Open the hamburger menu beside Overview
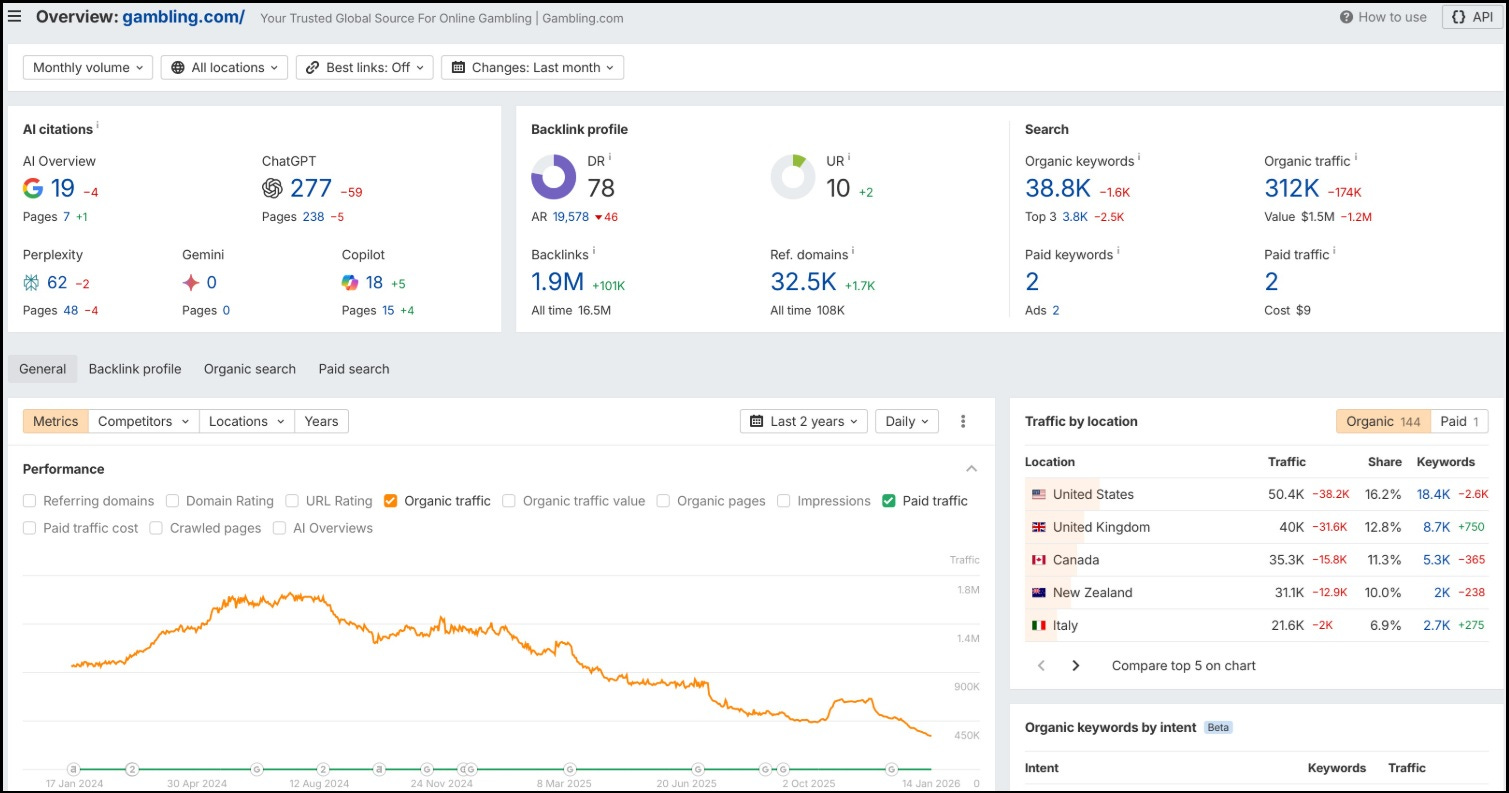 15,16
